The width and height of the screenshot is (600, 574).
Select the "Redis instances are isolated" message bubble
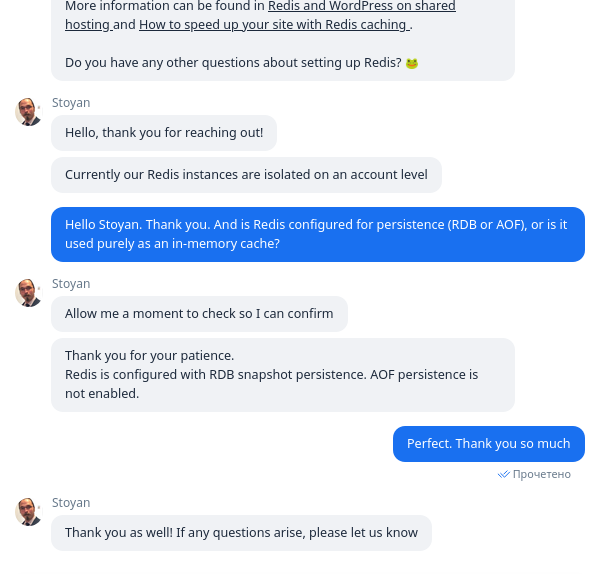[246, 175]
